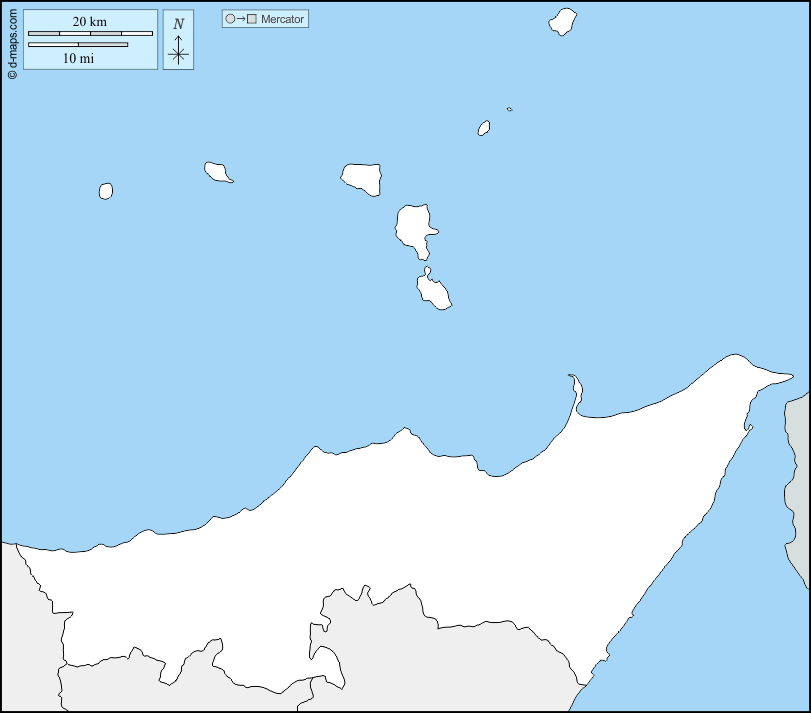811x713 pixels.
Task: Select the northeasternmost island at the top
Action: pos(563,22)
